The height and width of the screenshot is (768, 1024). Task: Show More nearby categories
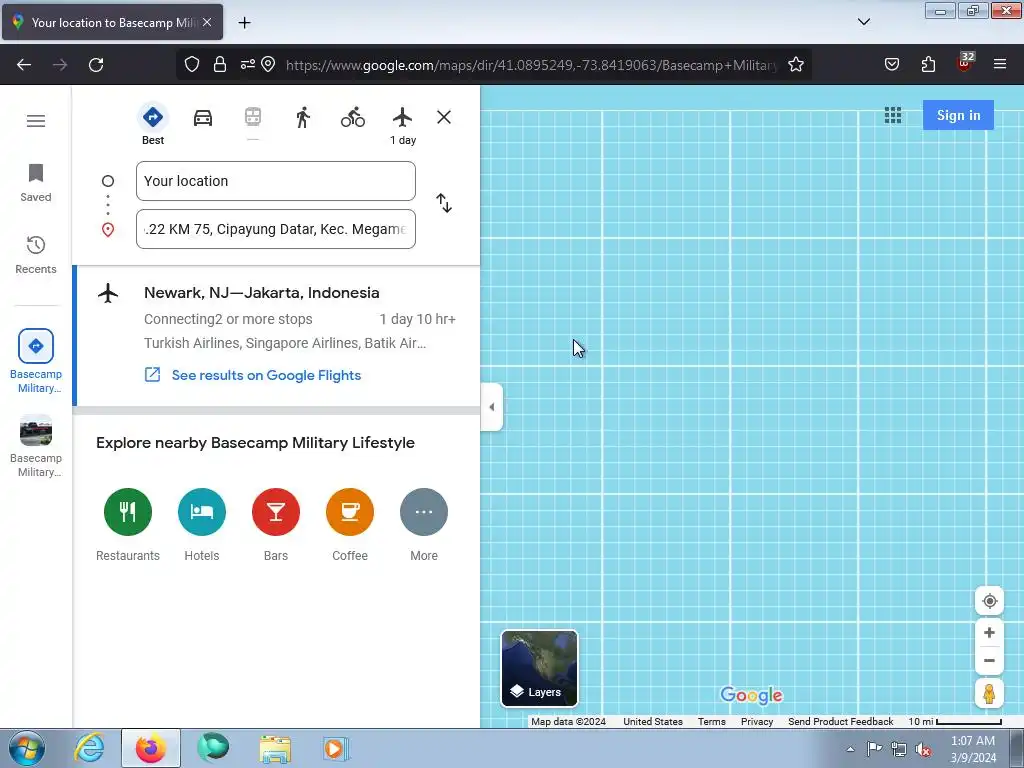click(424, 525)
